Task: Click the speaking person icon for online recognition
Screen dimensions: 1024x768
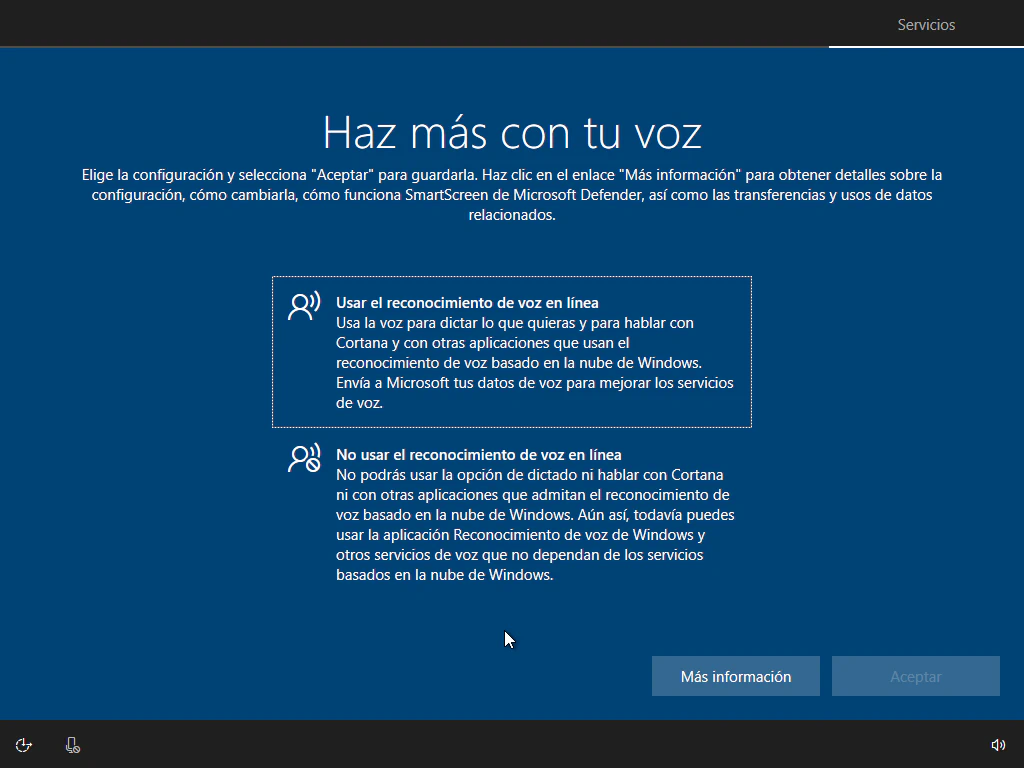Action: 303,306
